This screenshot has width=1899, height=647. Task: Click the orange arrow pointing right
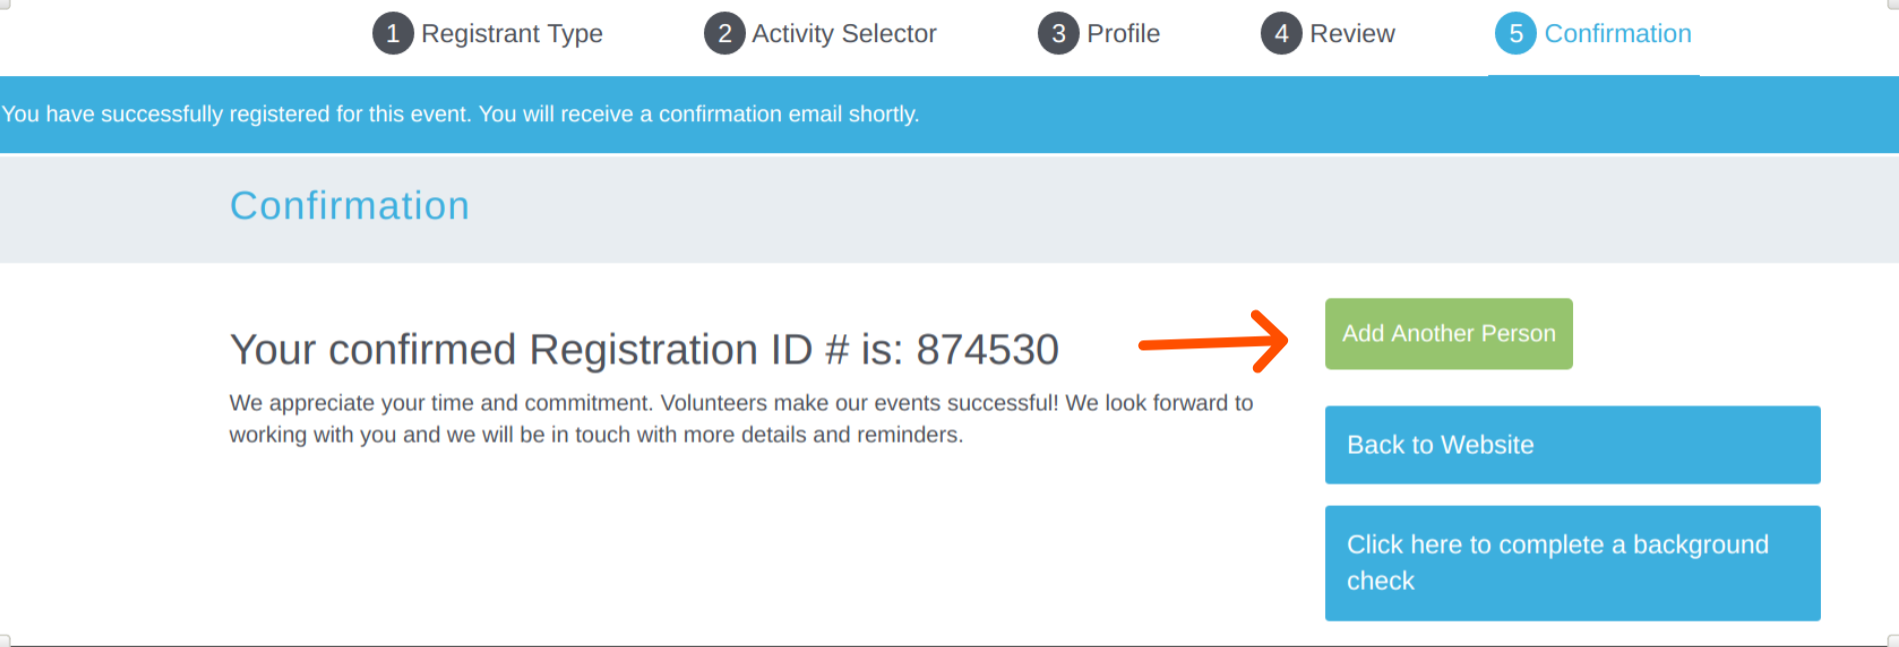pyautogui.click(x=1213, y=342)
